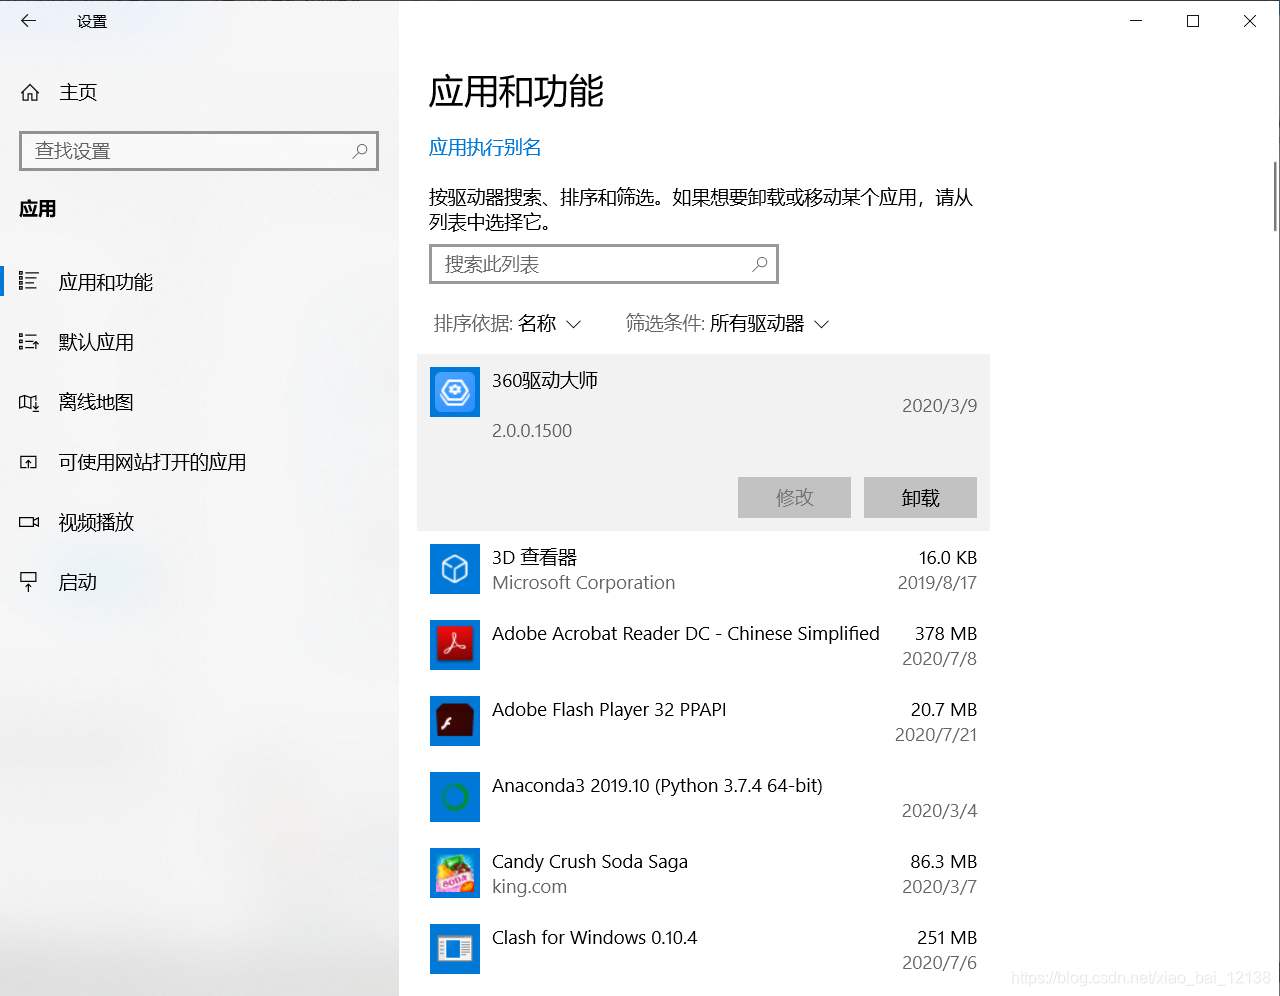Image resolution: width=1280 pixels, height=996 pixels.
Task: Click the 2020/3/9 install date
Action: [x=940, y=406]
